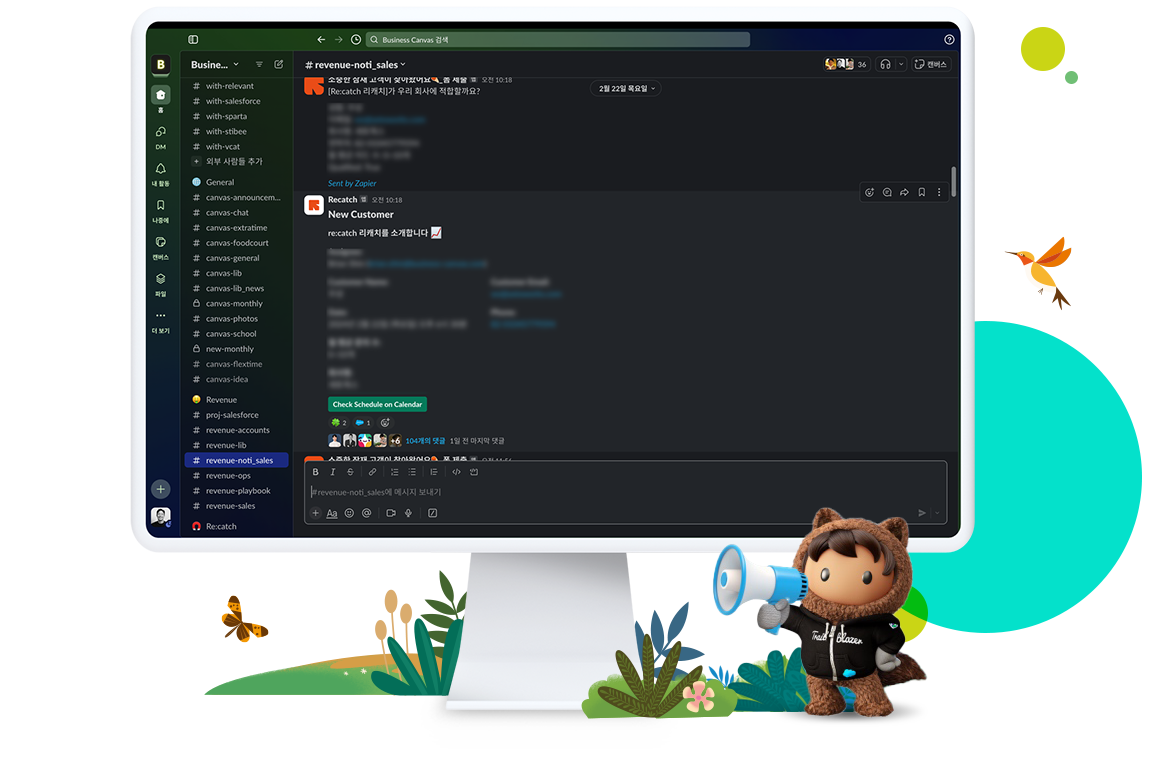Viewport: 1150px width, 760px height.
Task: Add reaction from message hover toolbar
Action: [869, 192]
